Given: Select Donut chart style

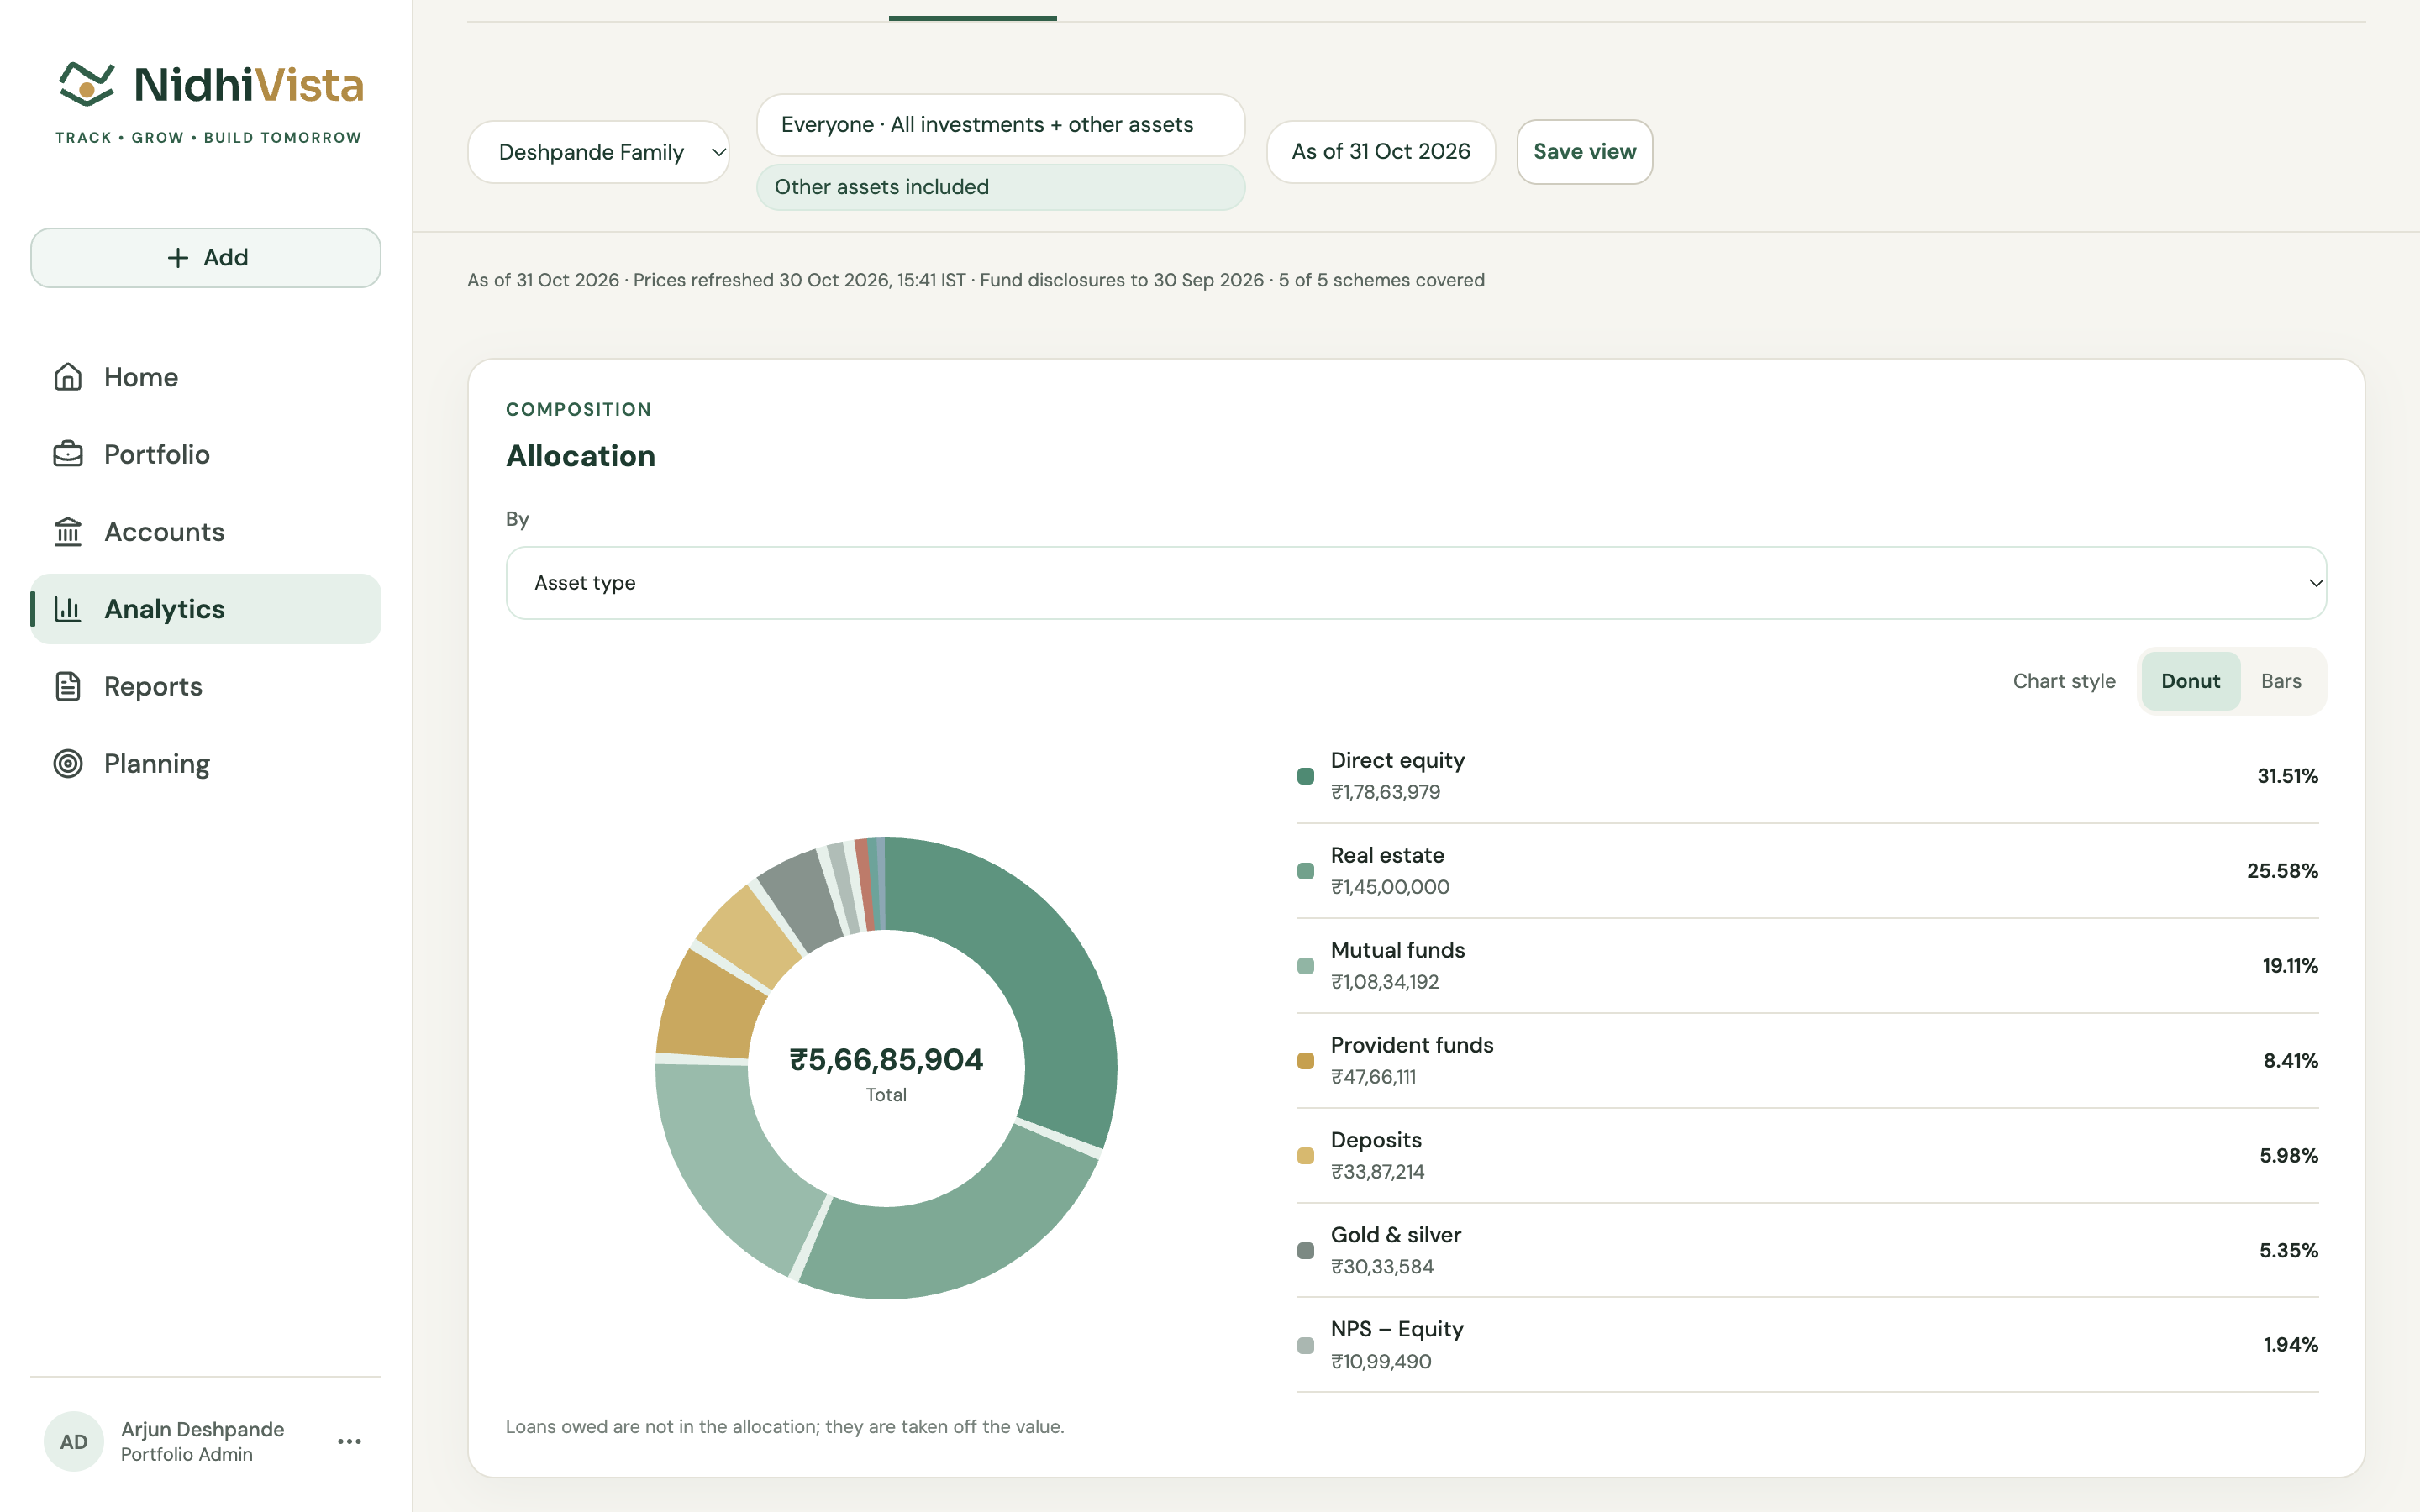Looking at the screenshot, I should pos(2190,681).
